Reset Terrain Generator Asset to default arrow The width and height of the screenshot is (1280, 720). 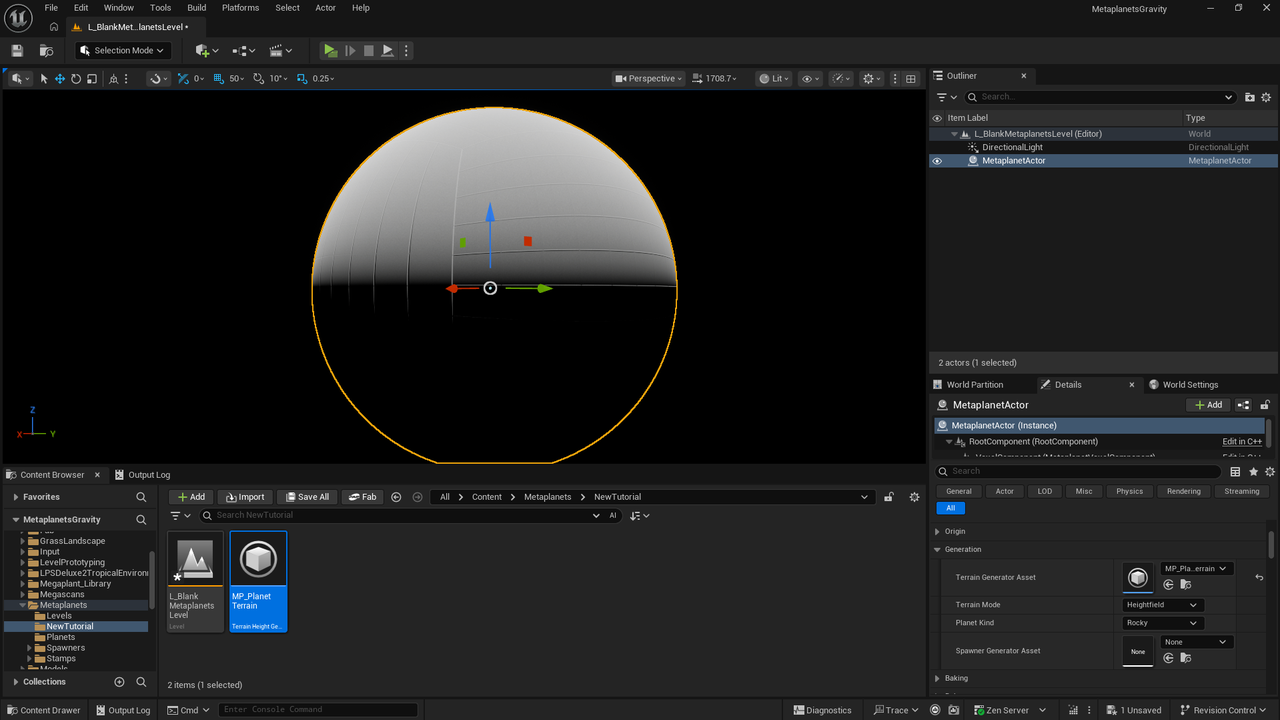point(1258,577)
